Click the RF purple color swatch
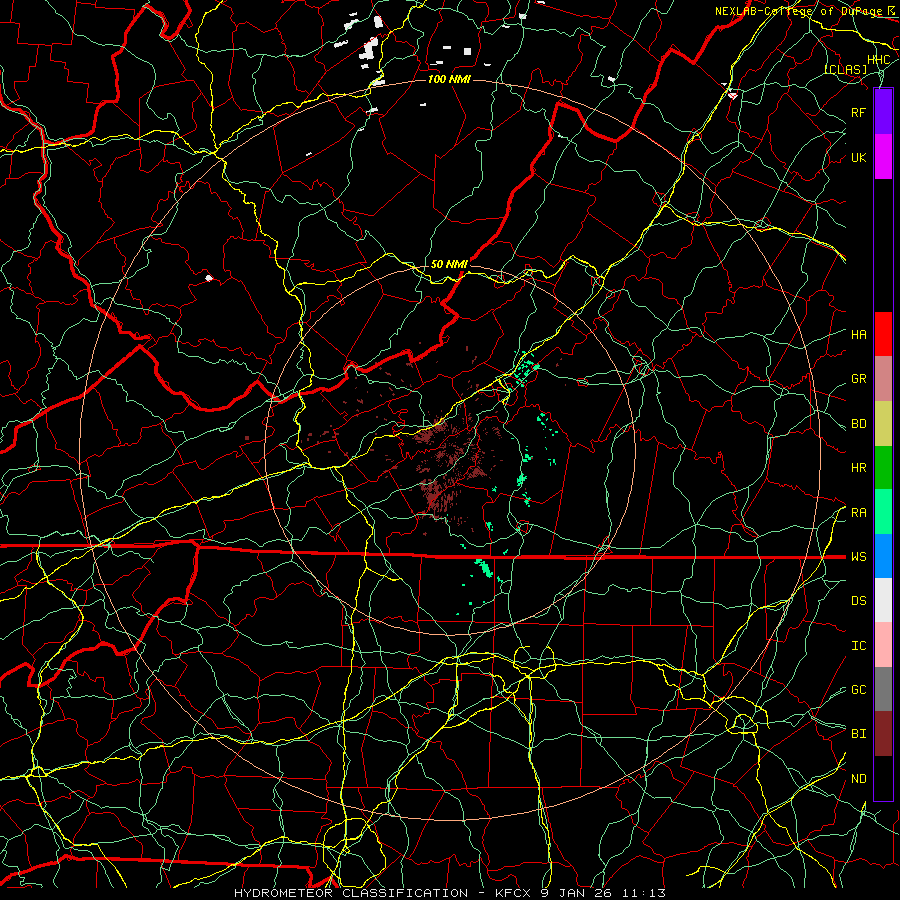This screenshot has height=900, width=900. [x=883, y=112]
